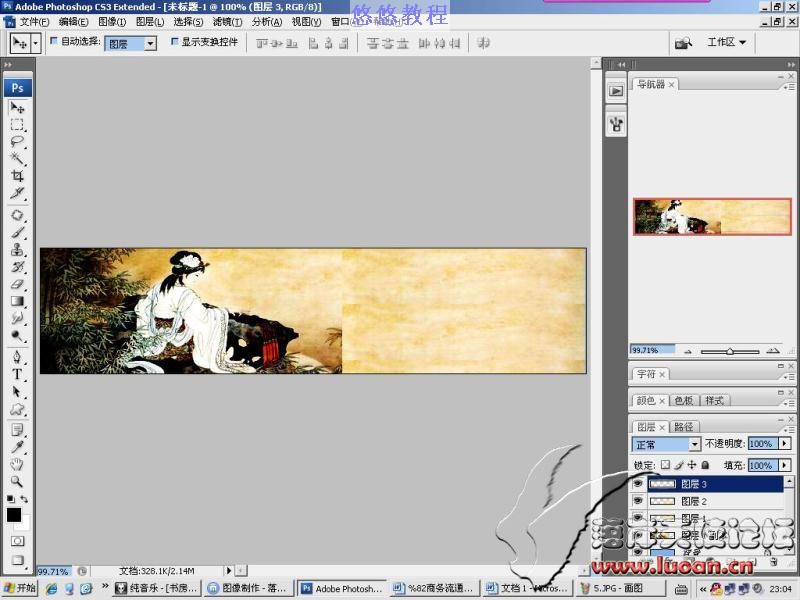
Task: Toggle lock all padlock icon
Action: (705, 465)
